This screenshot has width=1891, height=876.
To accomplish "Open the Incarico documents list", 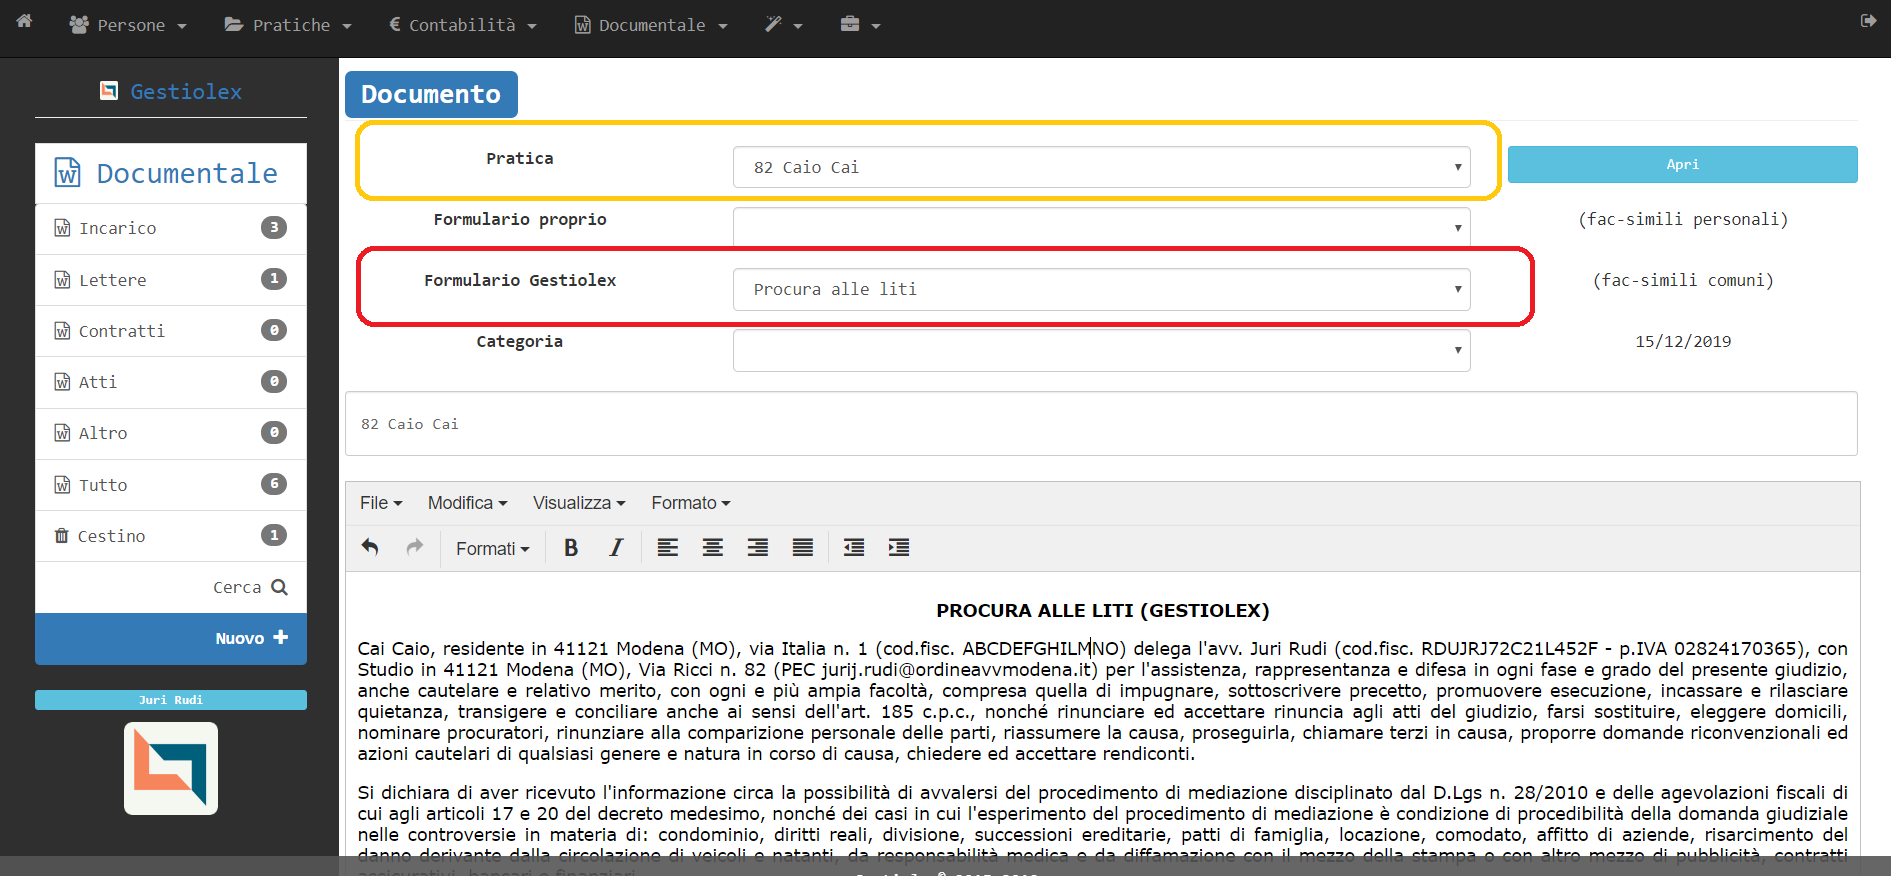I will pos(171,228).
